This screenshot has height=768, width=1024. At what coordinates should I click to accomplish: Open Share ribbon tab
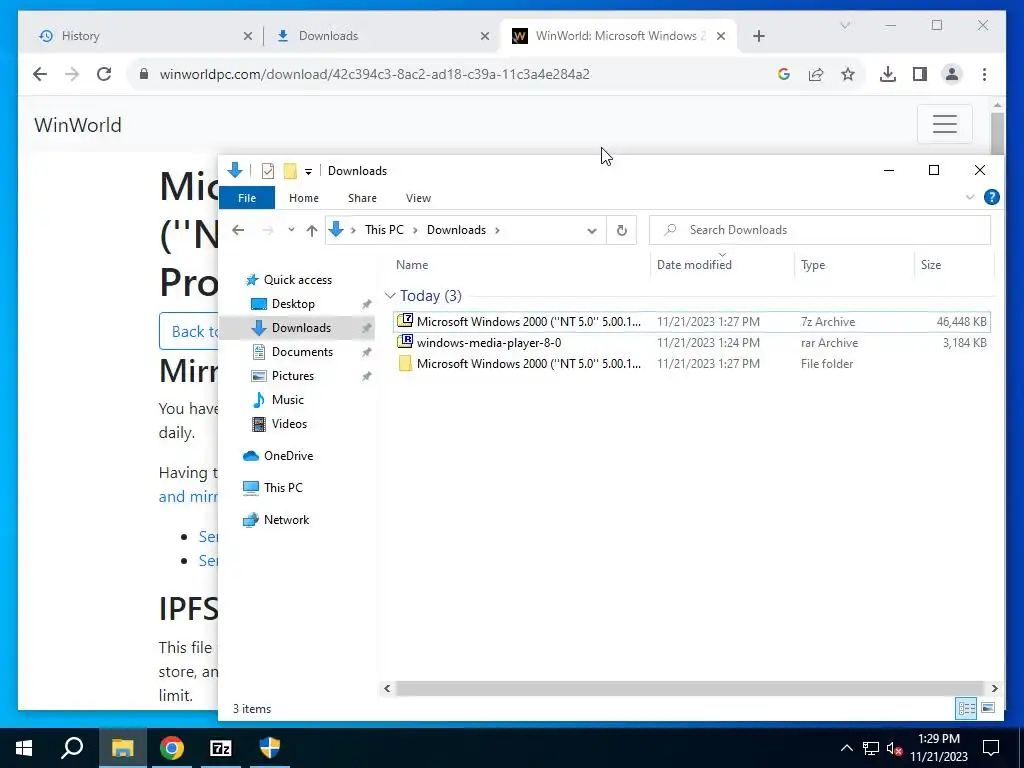[362, 198]
